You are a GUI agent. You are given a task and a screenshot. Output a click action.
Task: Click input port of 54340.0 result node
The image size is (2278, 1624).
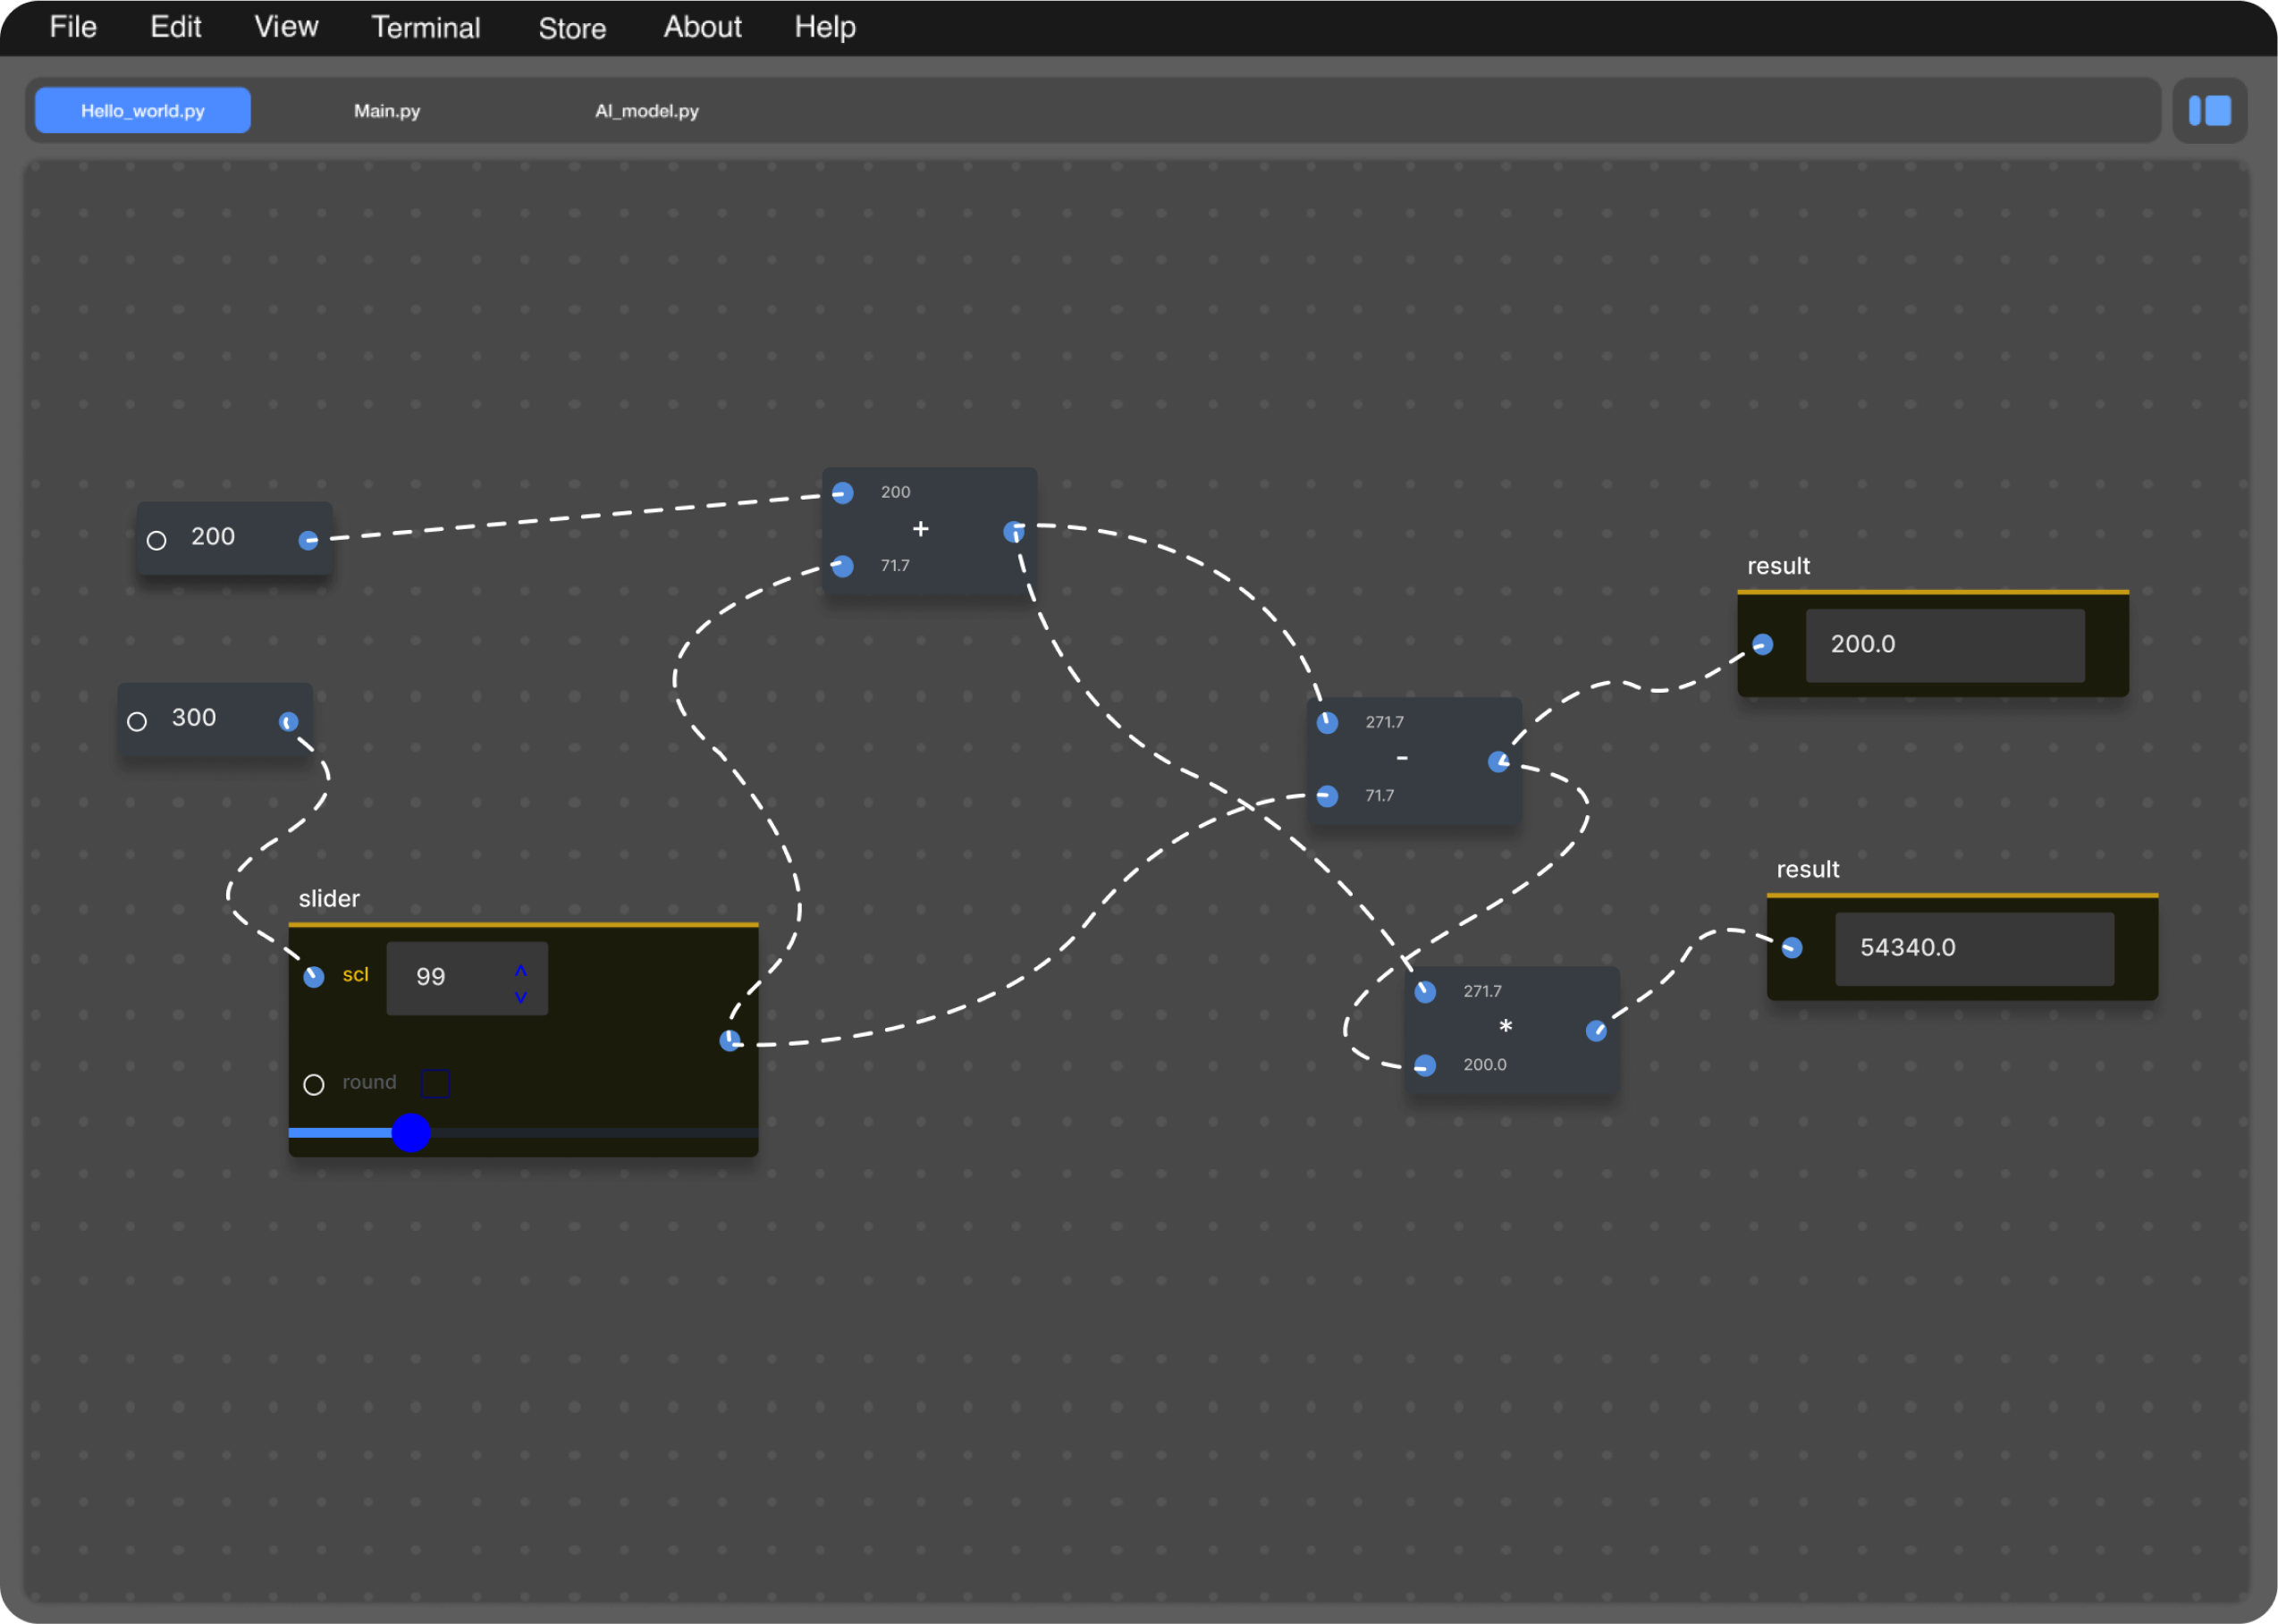tap(1791, 947)
